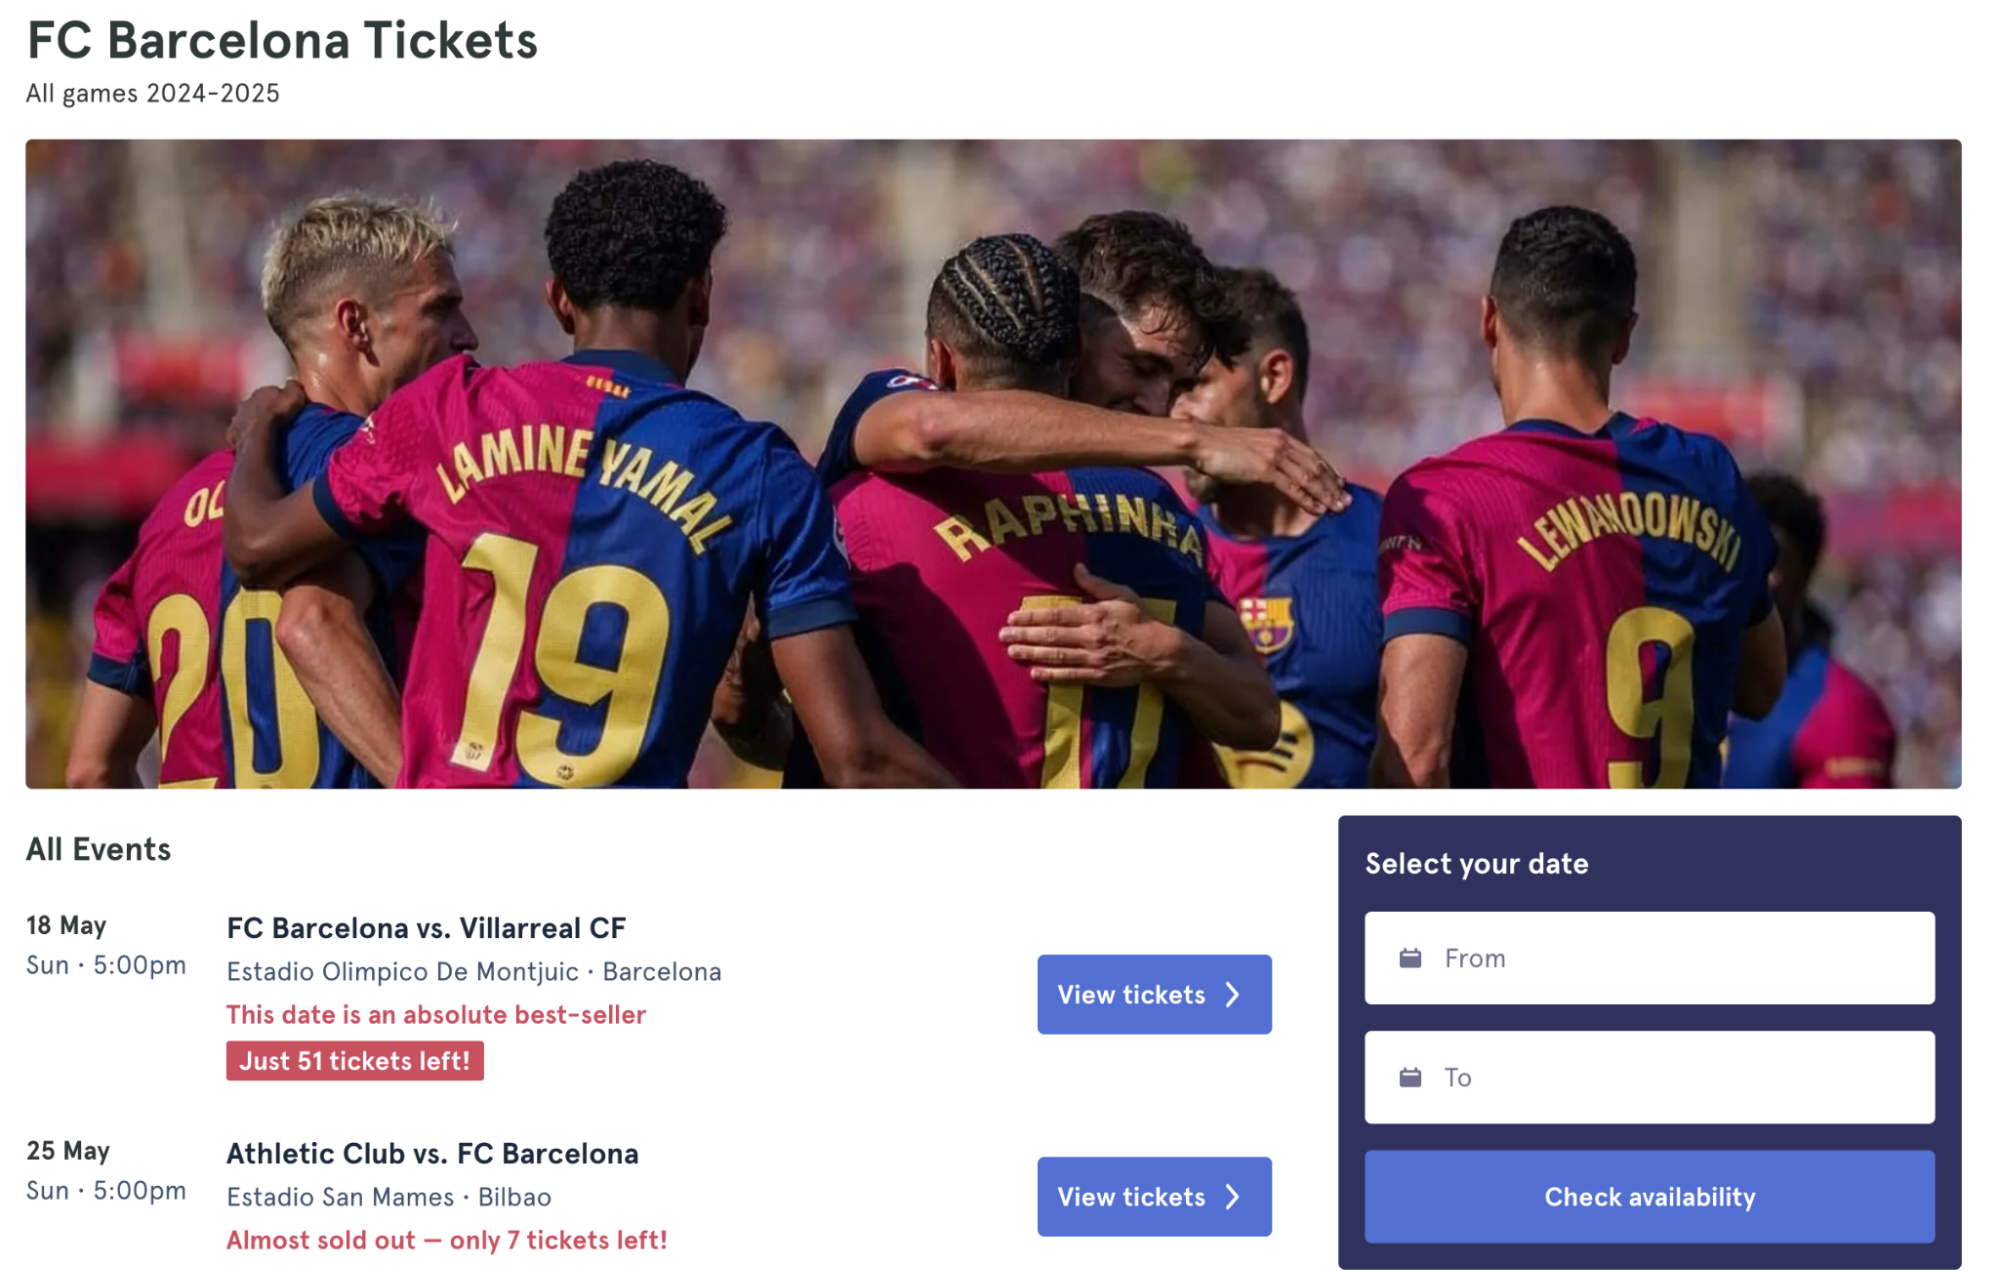Click the 'Almost sold out — only 7 tickets left!' warning
Viewport: 1999px width, 1271px height.
click(446, 1239)
